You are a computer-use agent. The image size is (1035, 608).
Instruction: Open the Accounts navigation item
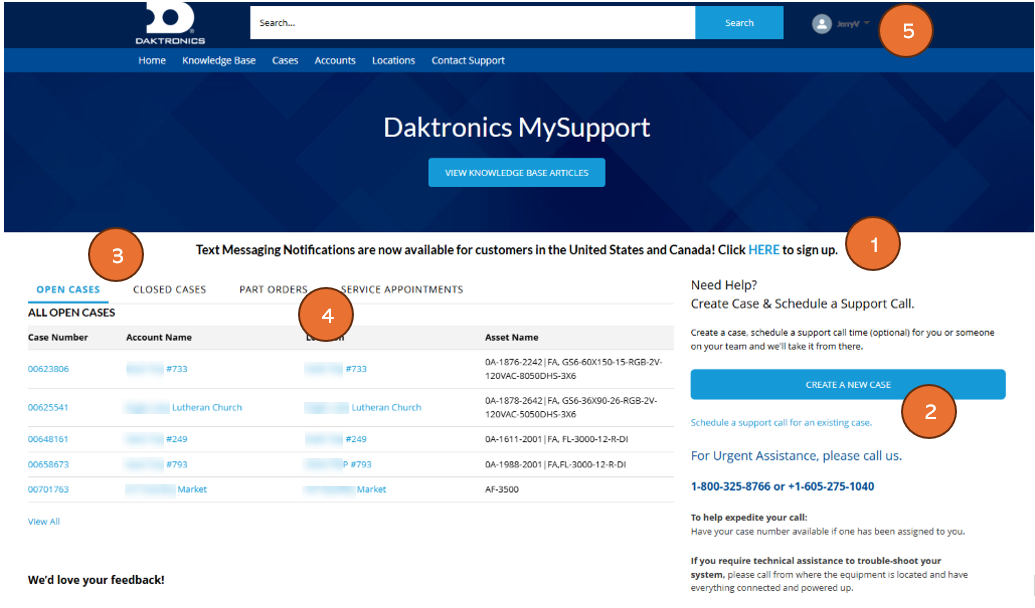335,60
